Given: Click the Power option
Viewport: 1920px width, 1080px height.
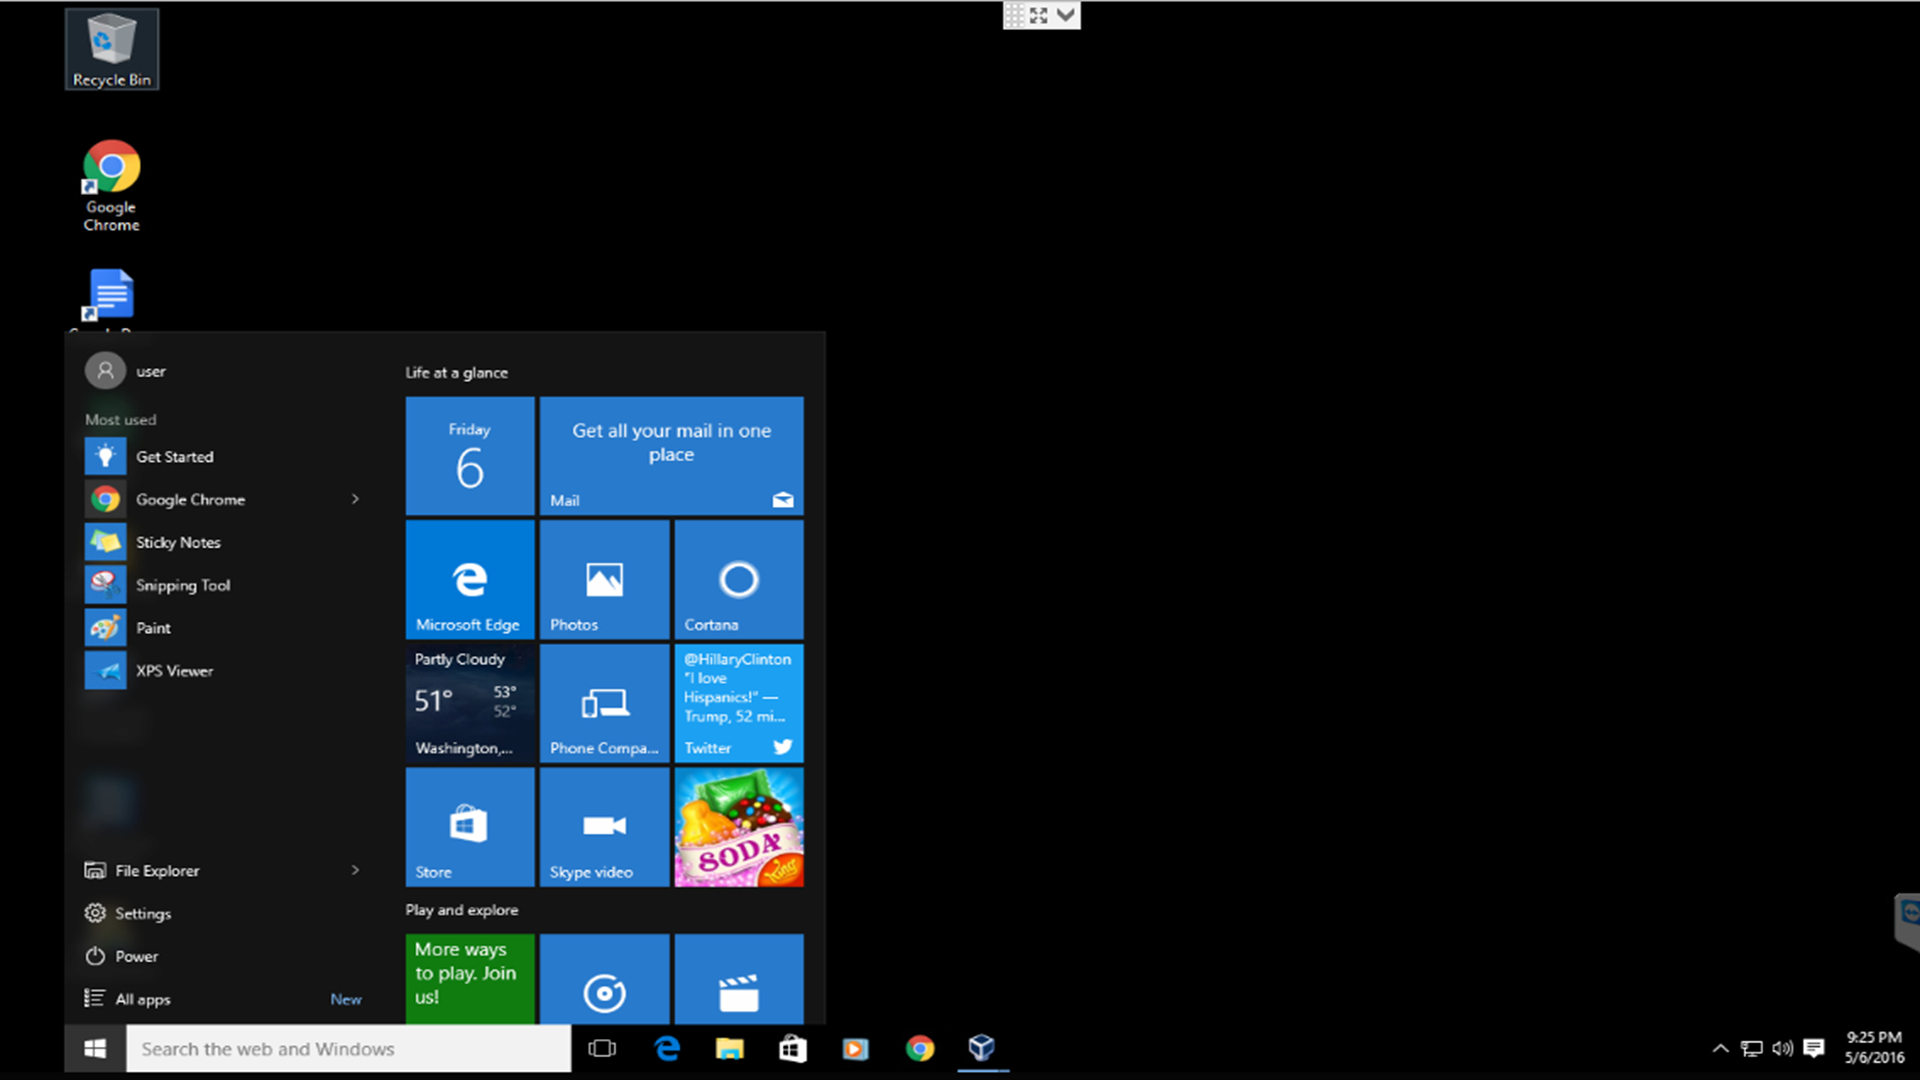Looking at the screenshot, I should click(136, 956).
